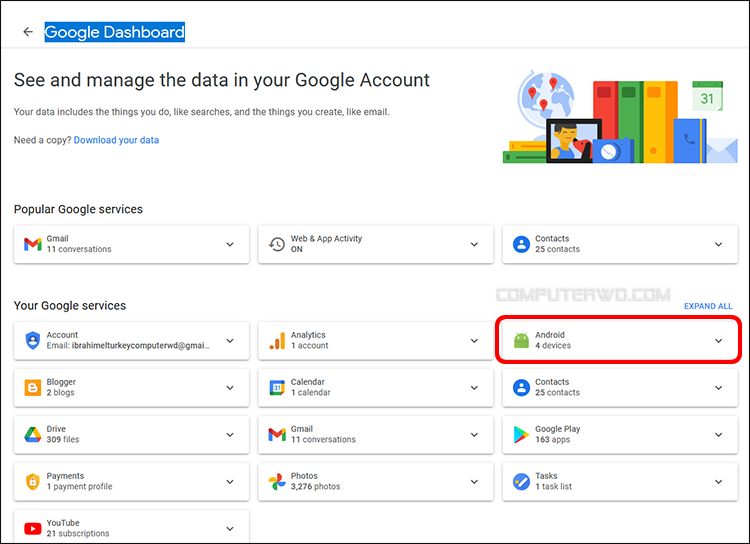Screen dimensions: 750x544
Task: Click the '1 calendar' text
Action: point(310,392)
